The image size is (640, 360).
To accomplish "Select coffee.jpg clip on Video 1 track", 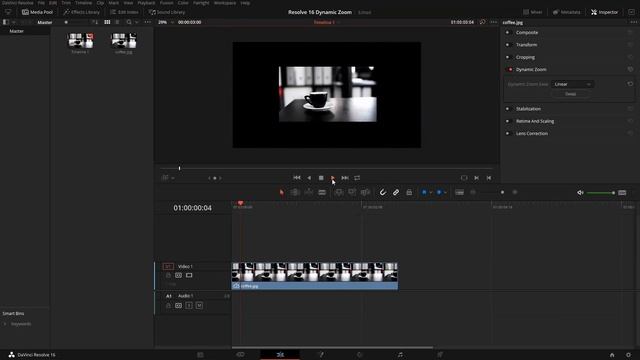I will click(315, 276).
